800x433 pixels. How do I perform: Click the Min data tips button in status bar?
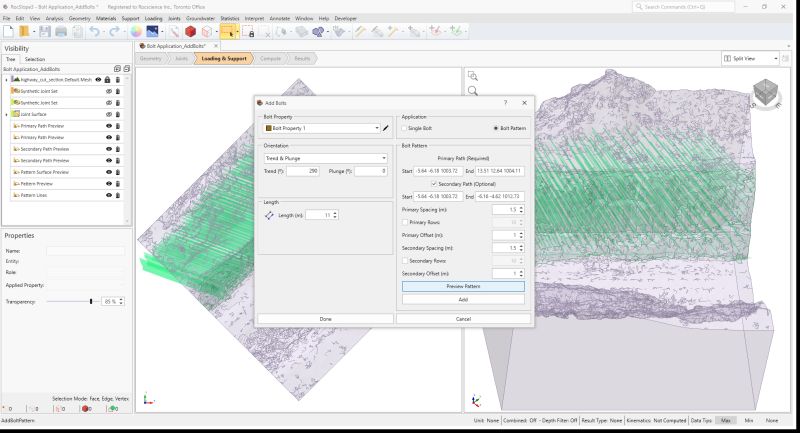point(748,420)
